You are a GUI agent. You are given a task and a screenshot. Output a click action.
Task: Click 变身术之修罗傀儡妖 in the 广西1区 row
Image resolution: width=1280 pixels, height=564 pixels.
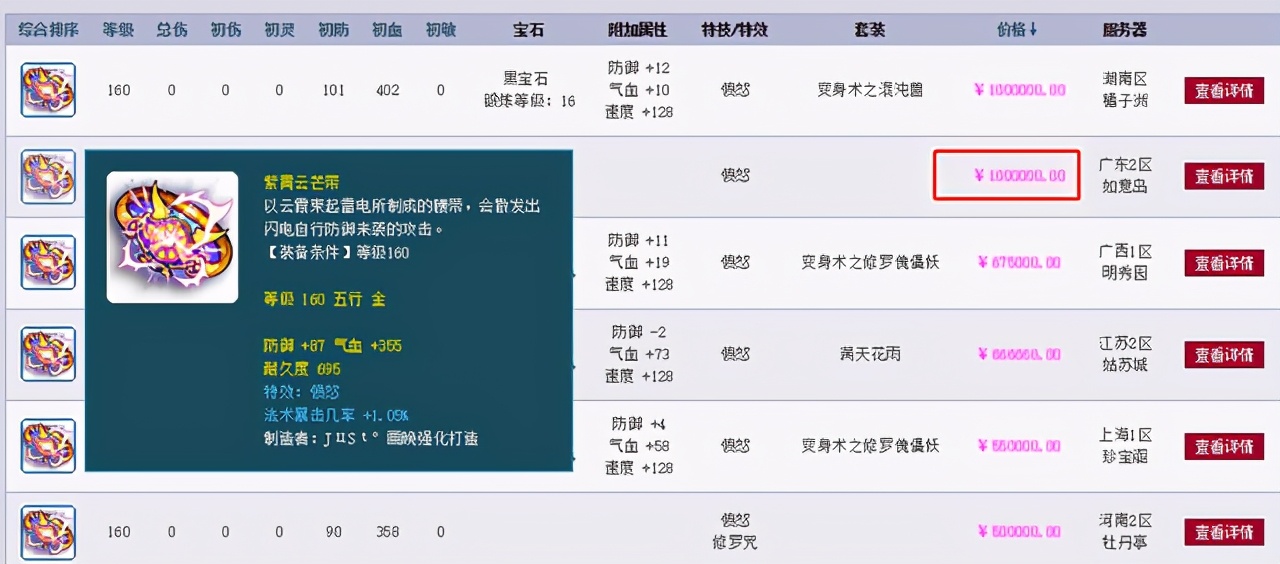(x=870, y=263)
